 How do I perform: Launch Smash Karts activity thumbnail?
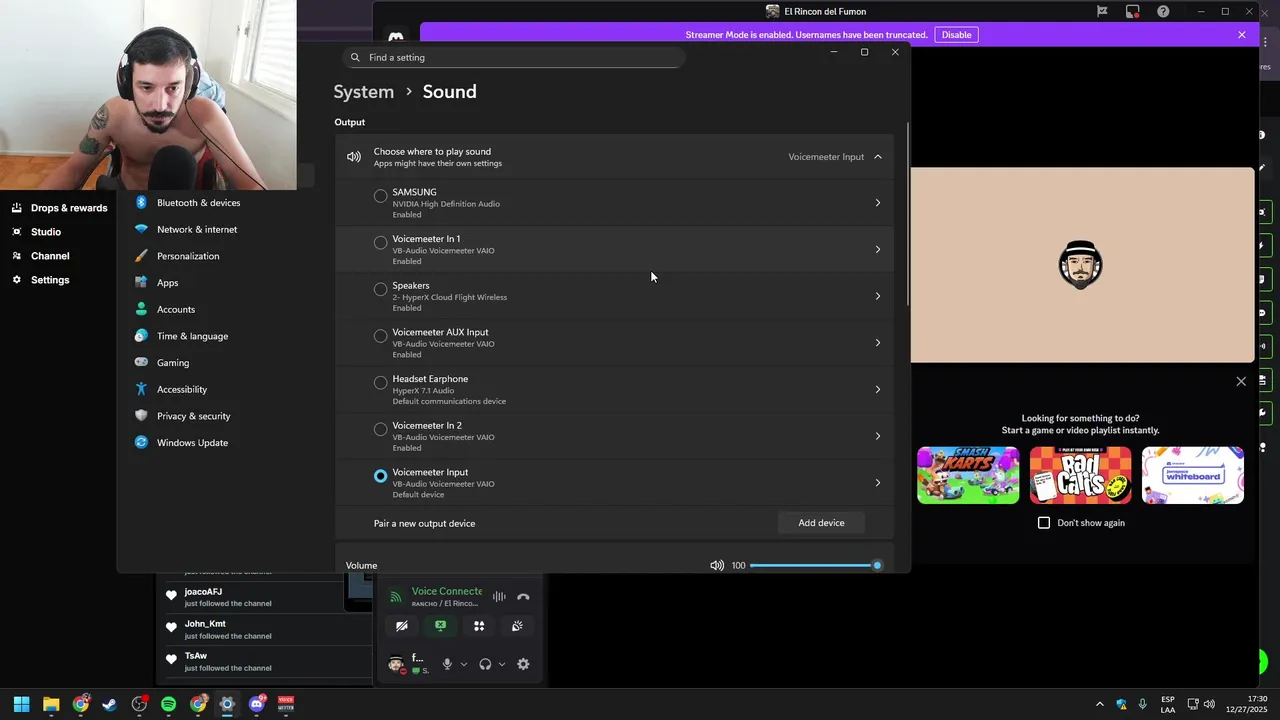(968, 475)
